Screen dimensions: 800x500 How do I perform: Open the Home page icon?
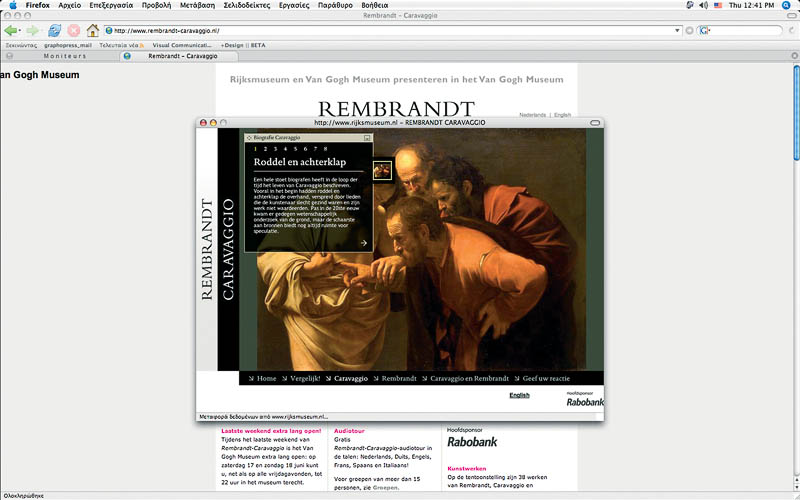click(92, 31)
